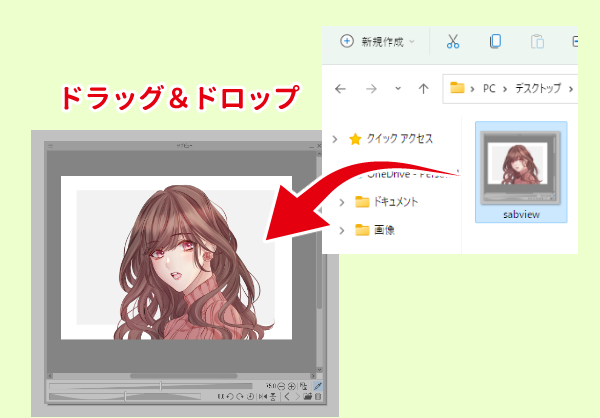
Task: Open chevron after PC in address bar
Action: click(x=505, y=89)
